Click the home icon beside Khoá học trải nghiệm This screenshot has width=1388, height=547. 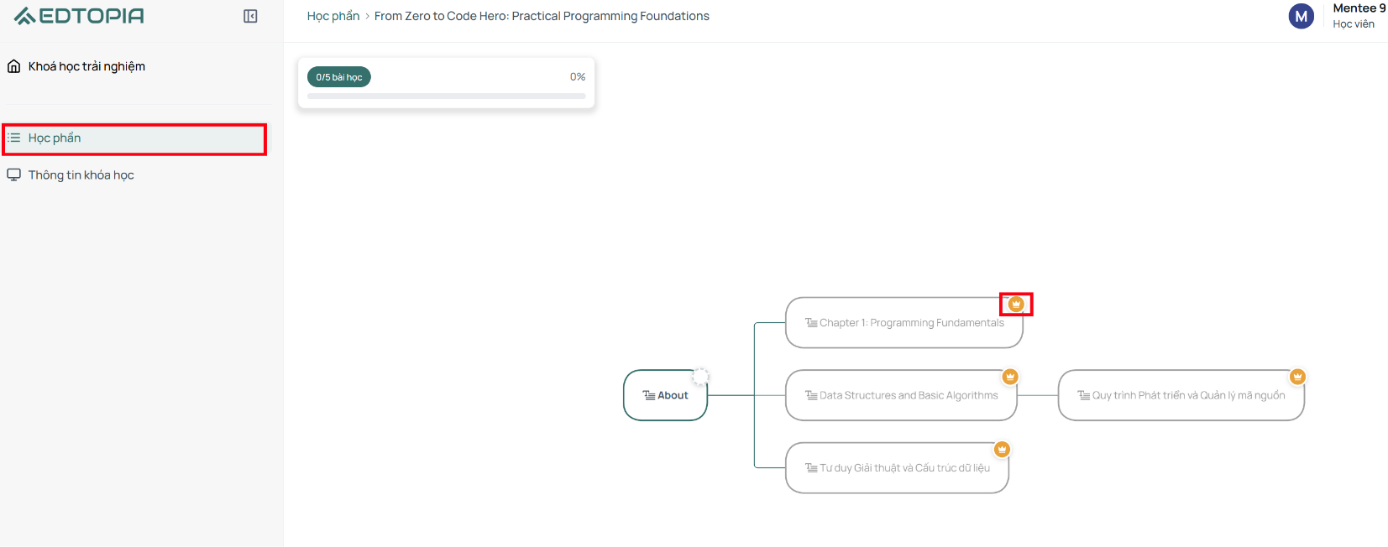[14, 66]
